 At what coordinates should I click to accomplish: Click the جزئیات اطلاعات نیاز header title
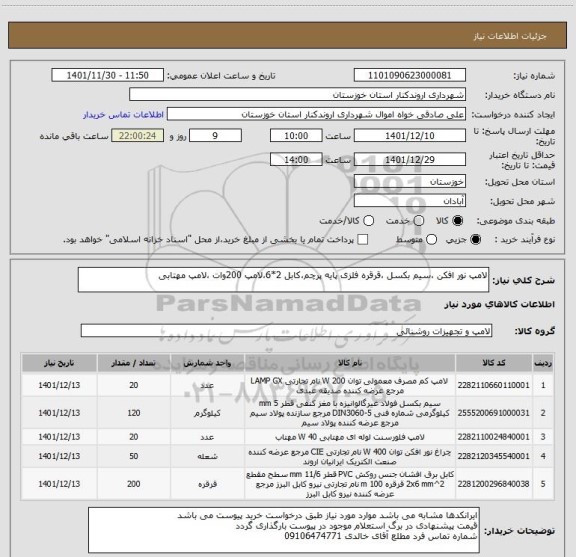click(510, 36)
